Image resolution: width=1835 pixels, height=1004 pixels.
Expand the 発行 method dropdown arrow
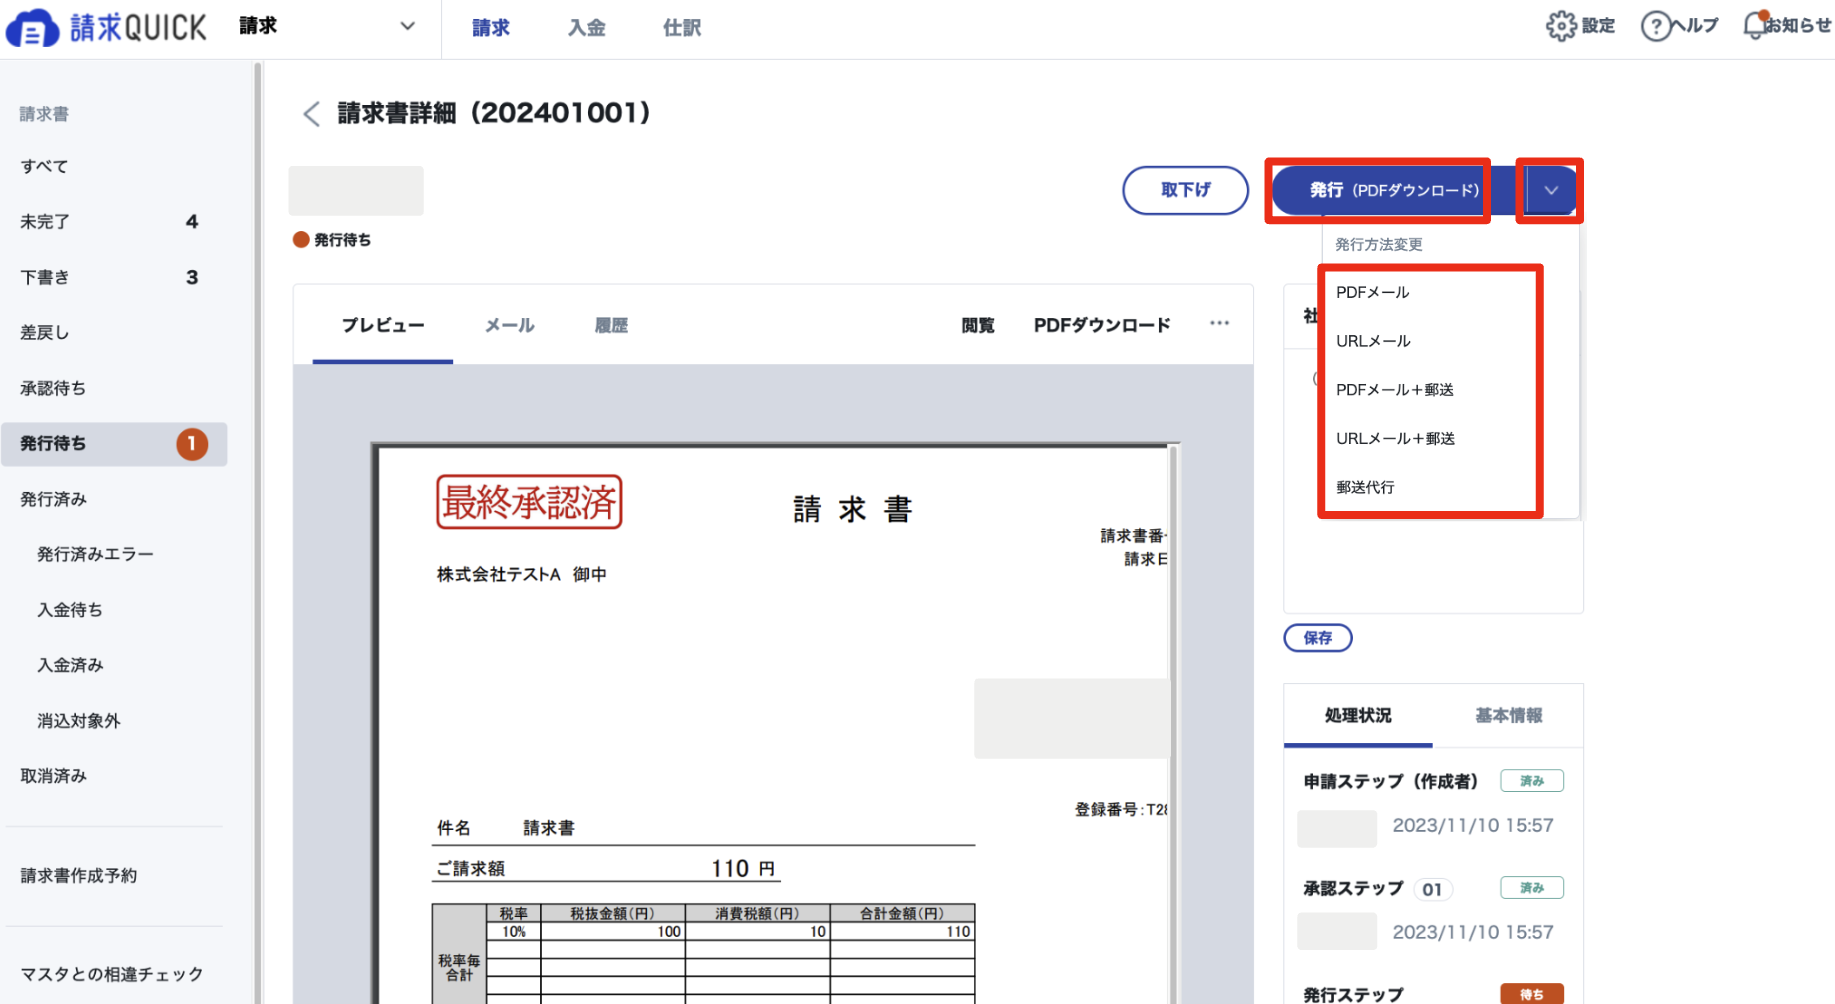1551,190
